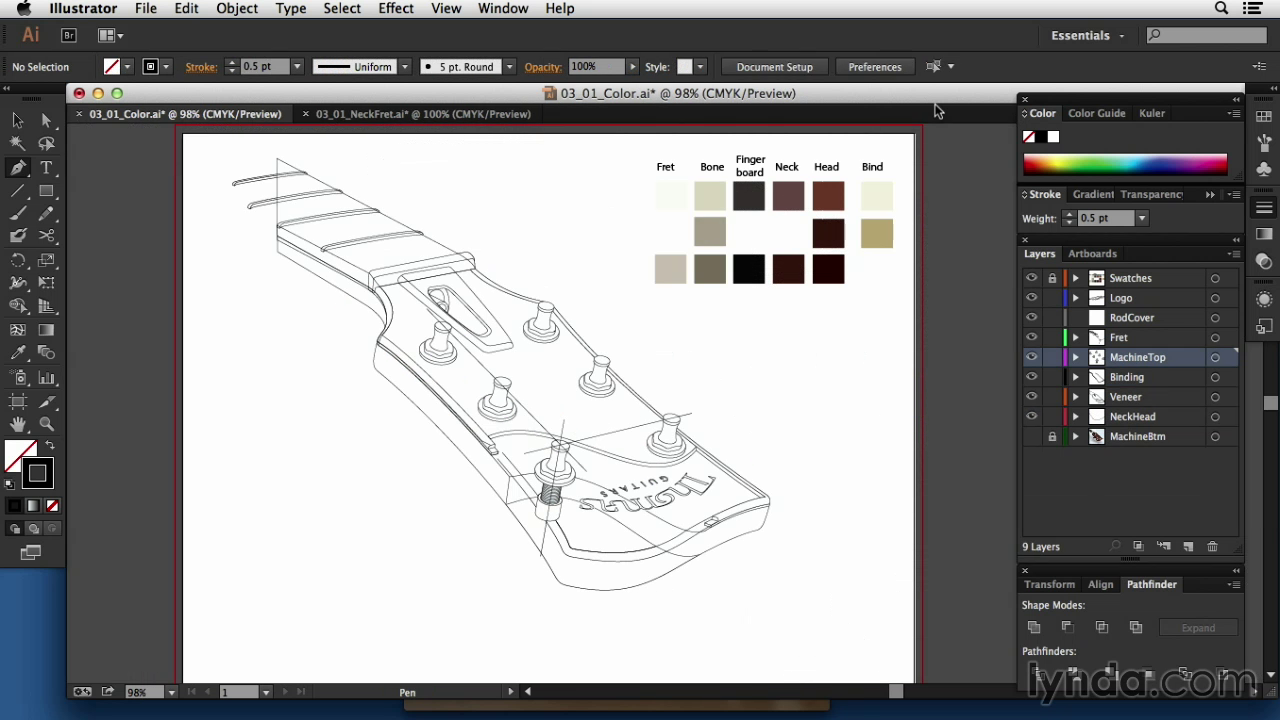Image resolution: width=1280 pixels, height=720 pixels.
Task: Hide the NeckHead layer
Action: tap(1031, 417)
